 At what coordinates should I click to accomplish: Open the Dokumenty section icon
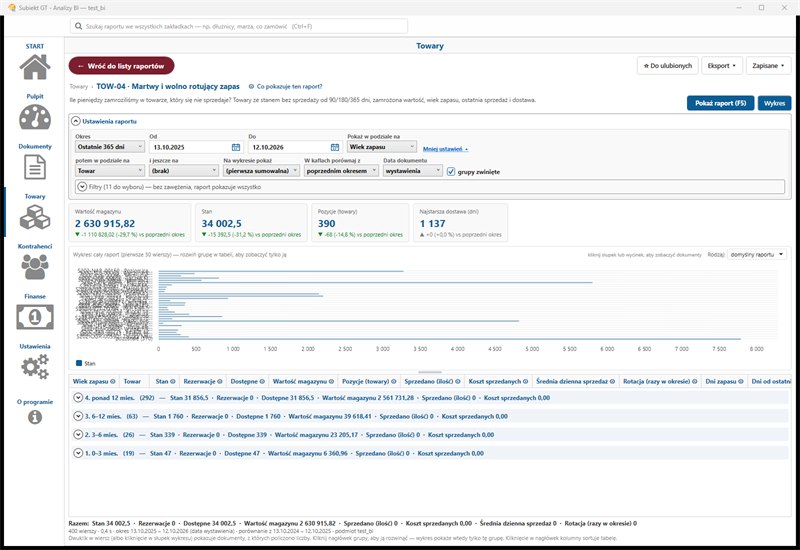click(x=35, y=167)
